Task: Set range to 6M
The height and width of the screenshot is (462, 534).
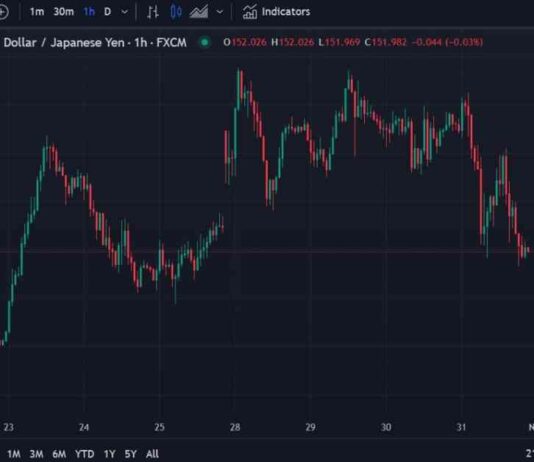Action: pyautogui.click(x=59, y=454)
